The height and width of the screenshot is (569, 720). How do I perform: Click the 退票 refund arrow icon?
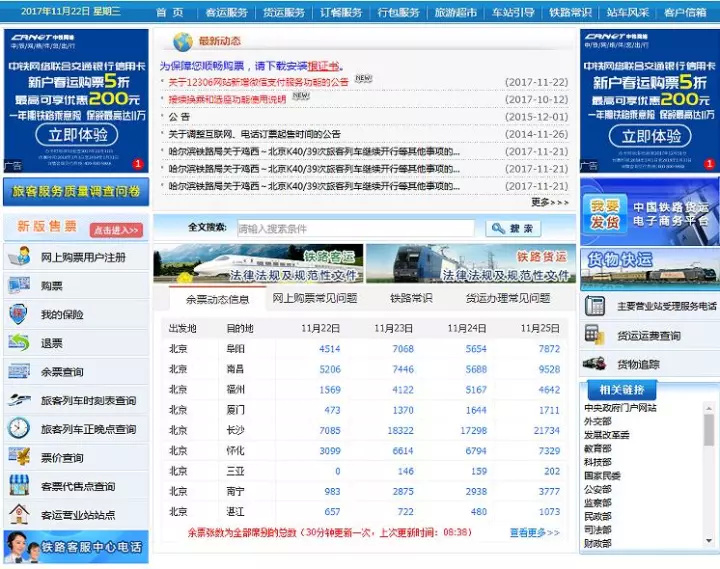pyautogui.click(x=19, y=343)
